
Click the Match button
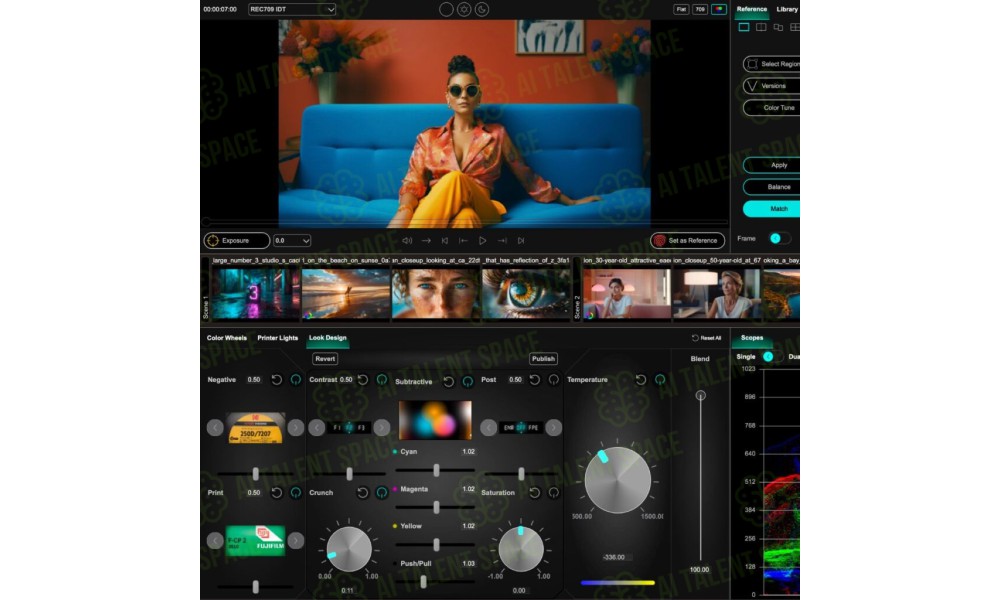coord(772,209)
